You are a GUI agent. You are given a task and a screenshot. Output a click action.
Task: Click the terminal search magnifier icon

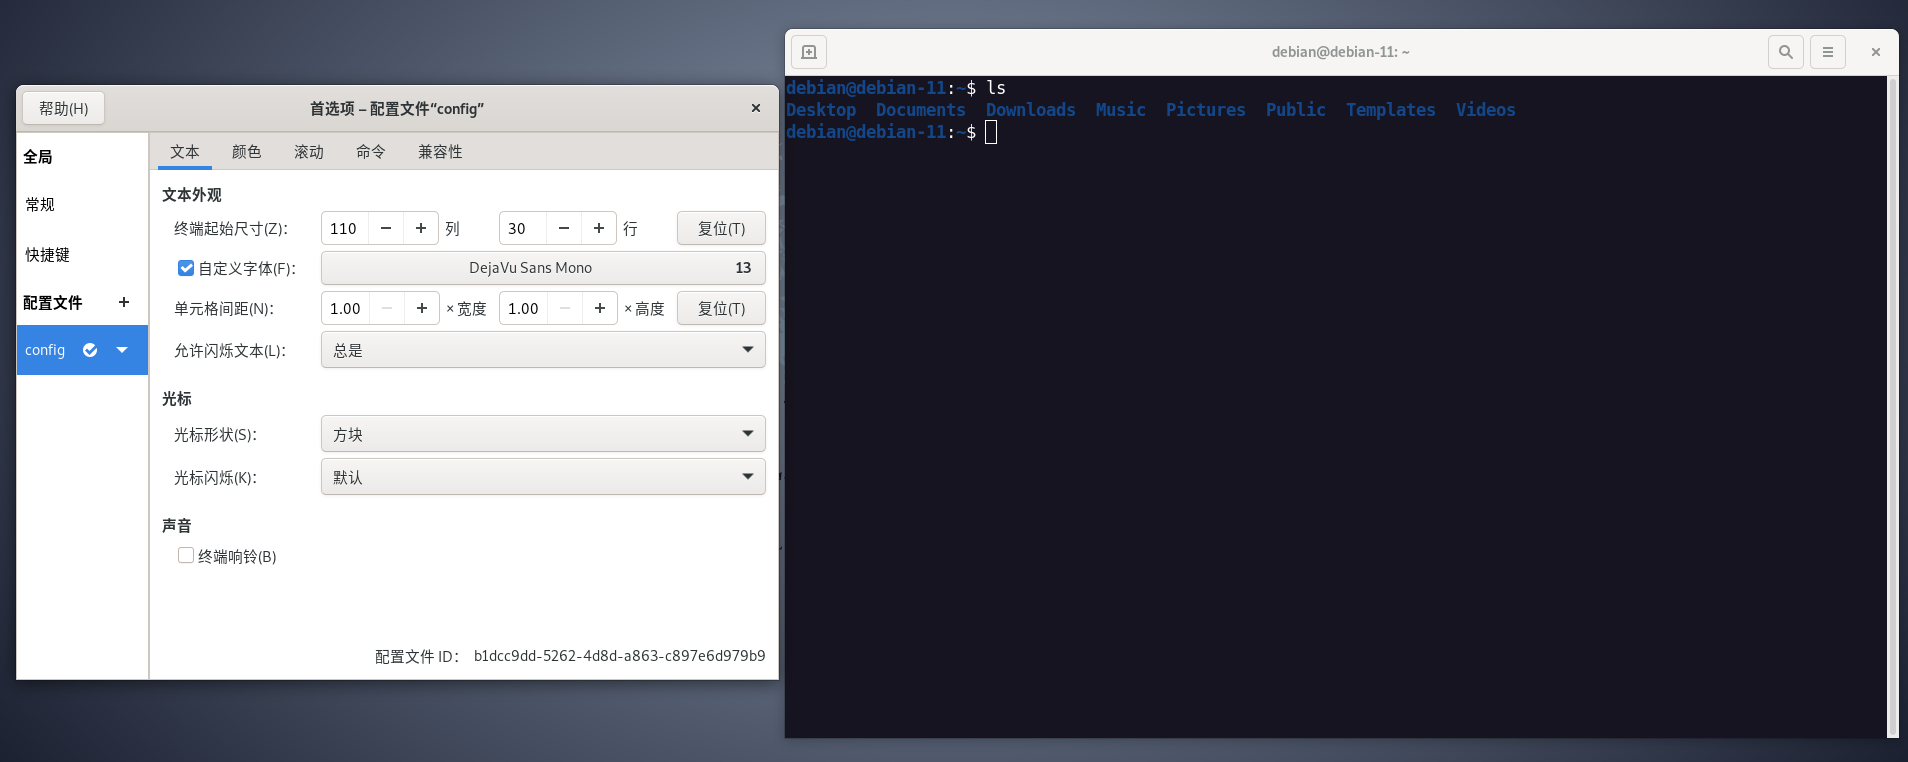pyautogui.click(x=1785, y=52)
